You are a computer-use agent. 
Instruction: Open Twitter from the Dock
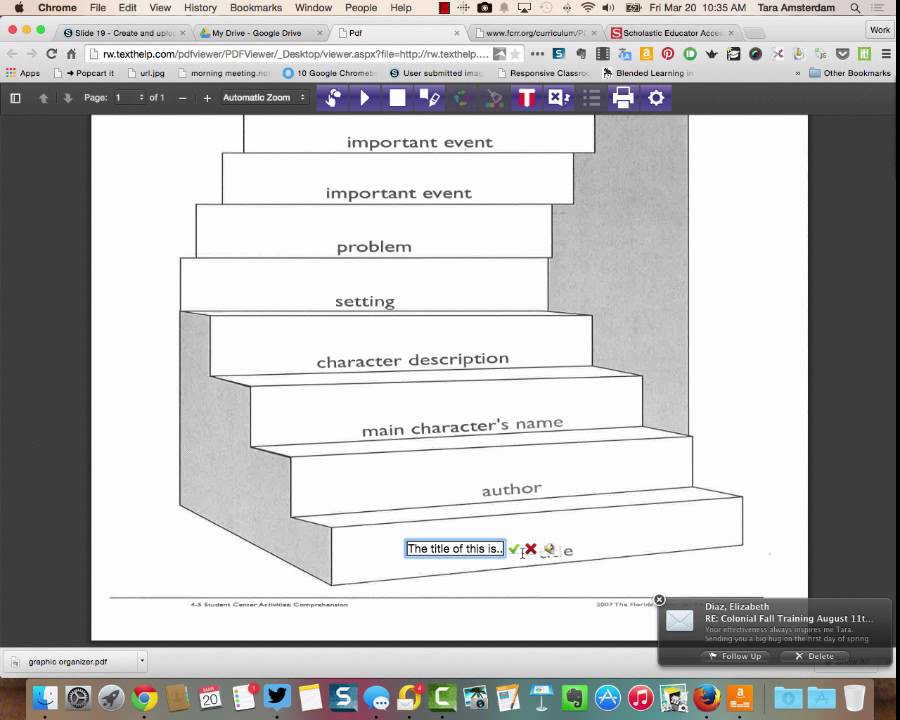[x=277, y=697]
